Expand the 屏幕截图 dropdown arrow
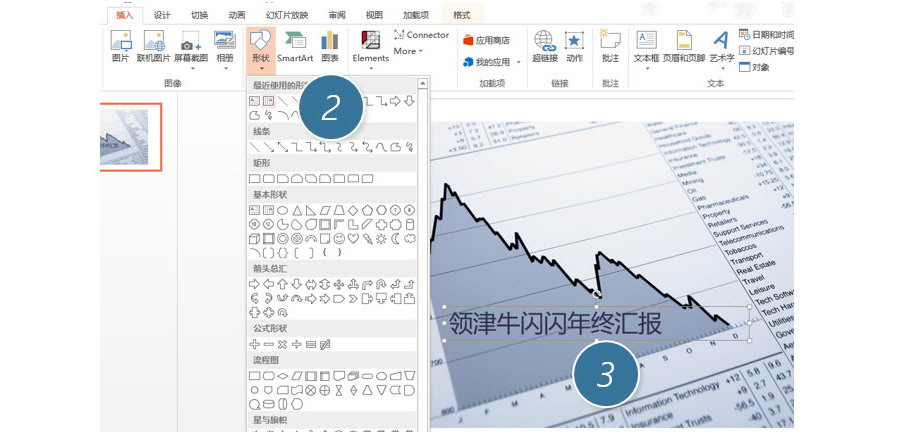 (192, 69)
